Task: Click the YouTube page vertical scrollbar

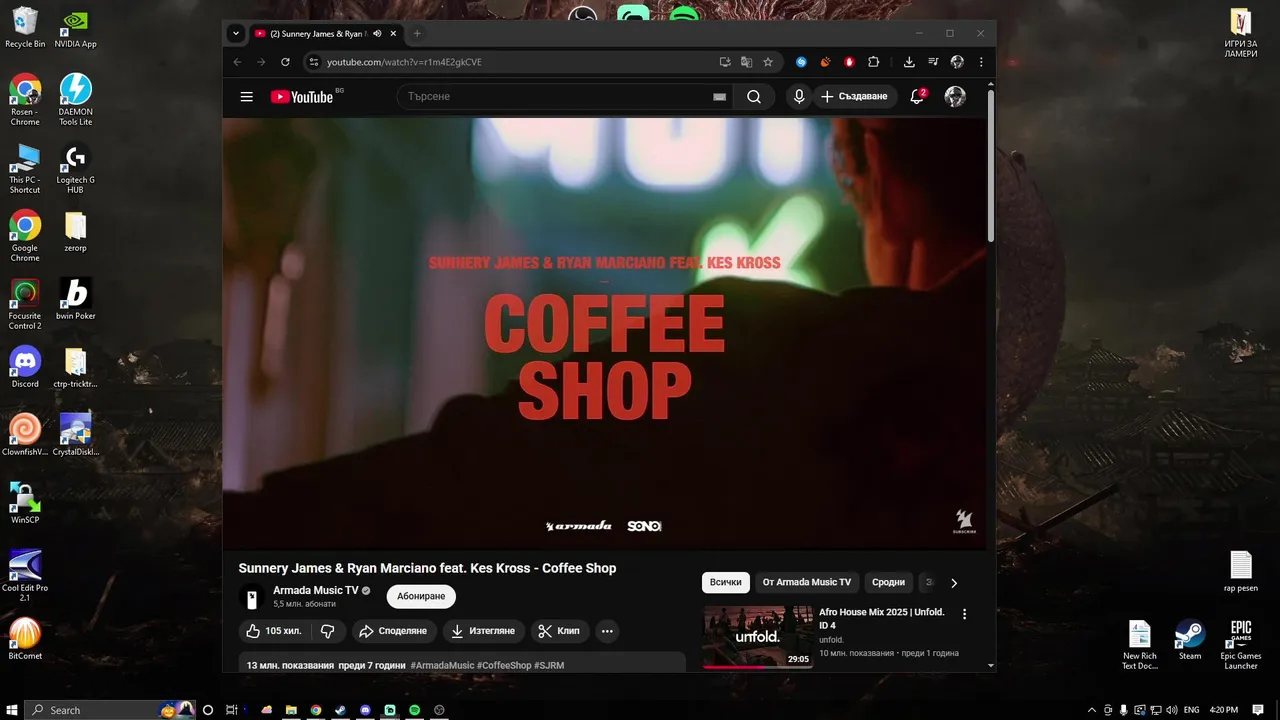Action: 991,165
